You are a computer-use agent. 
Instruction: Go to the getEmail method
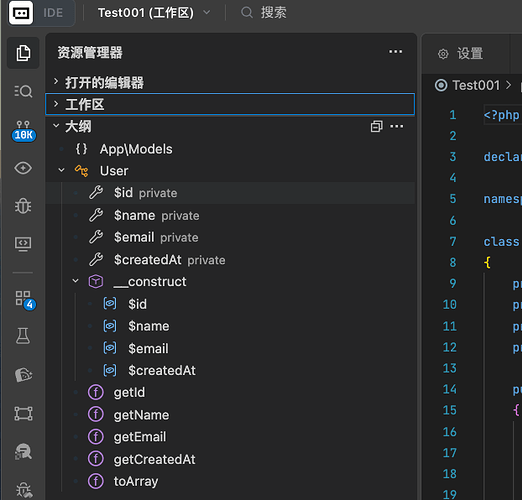tap(230, 437)
